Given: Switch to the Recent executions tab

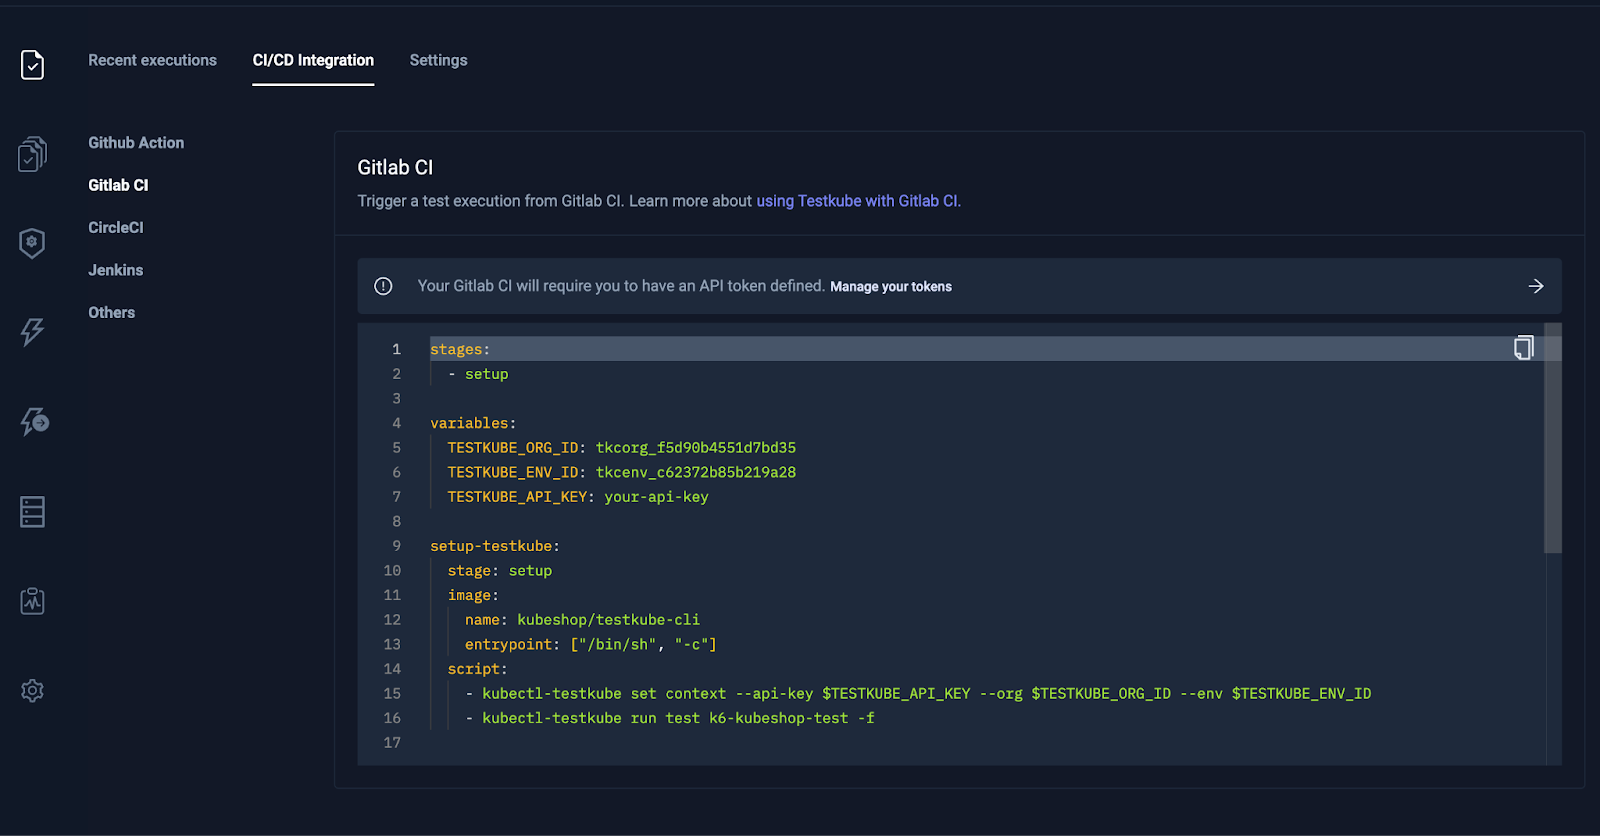Looking at the screenshot, I should click(152, 60).
